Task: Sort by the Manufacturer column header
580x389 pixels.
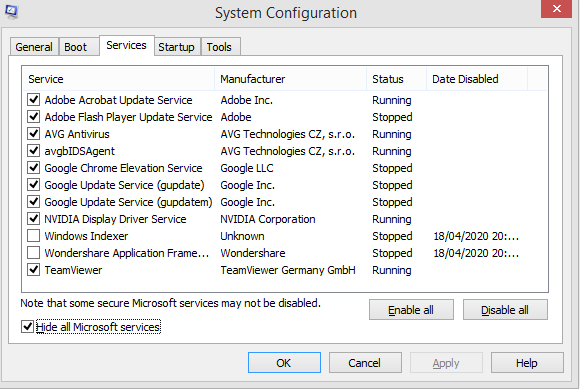Action: pyautogui.click(x=290, y=79)
